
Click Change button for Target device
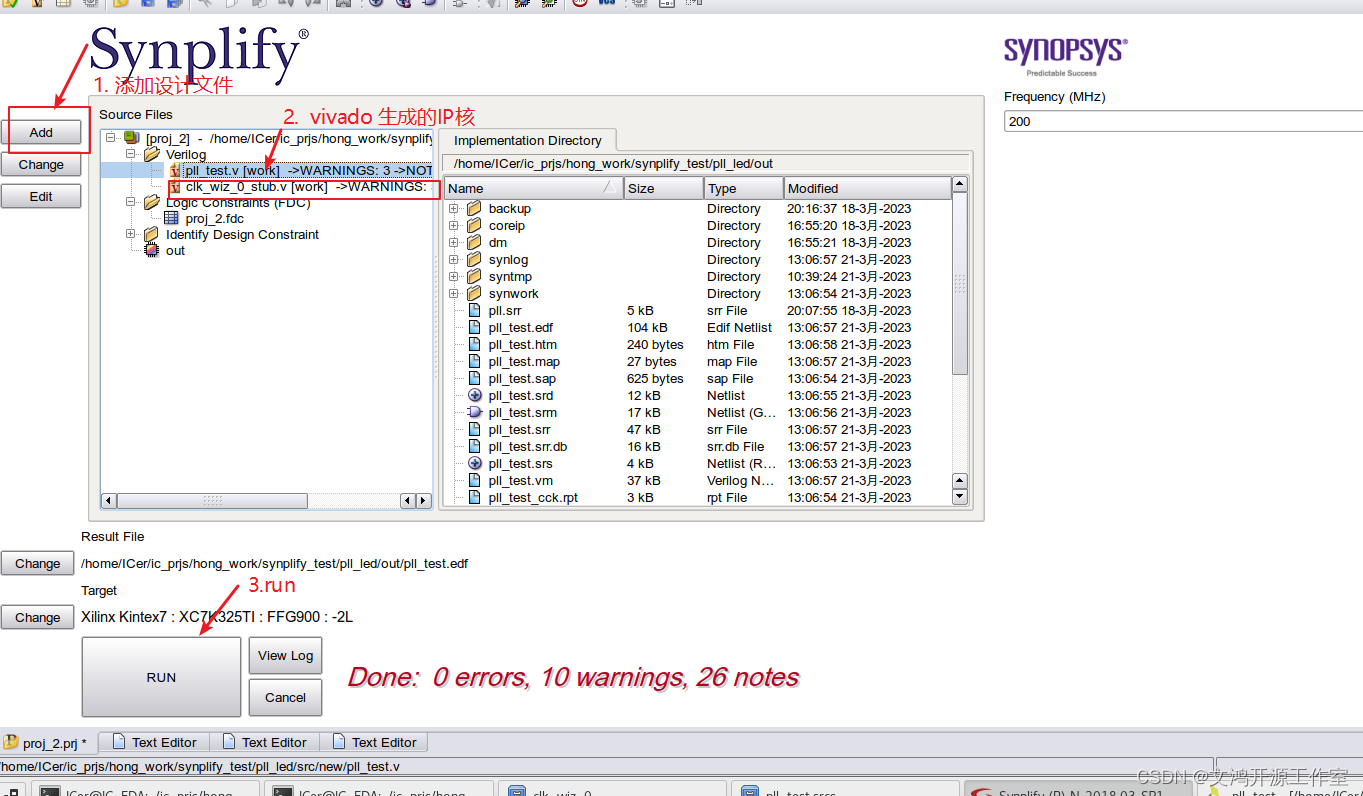[38, 617]
